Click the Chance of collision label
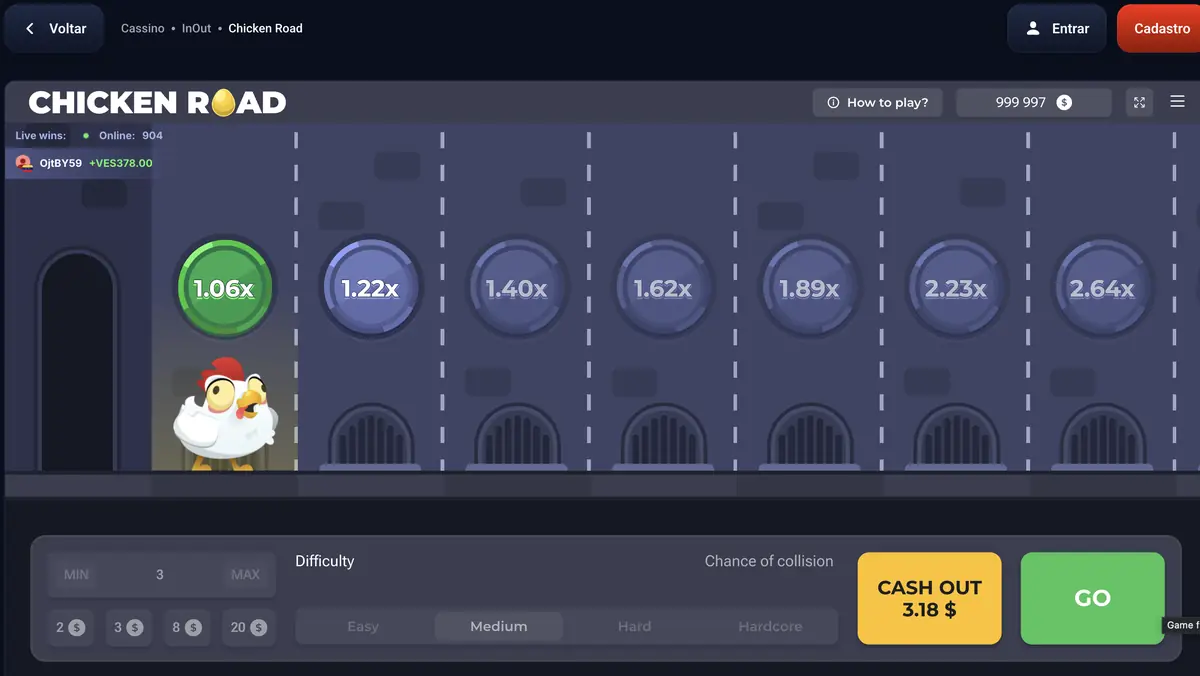Screen dimensions: 1200x676 769,561
